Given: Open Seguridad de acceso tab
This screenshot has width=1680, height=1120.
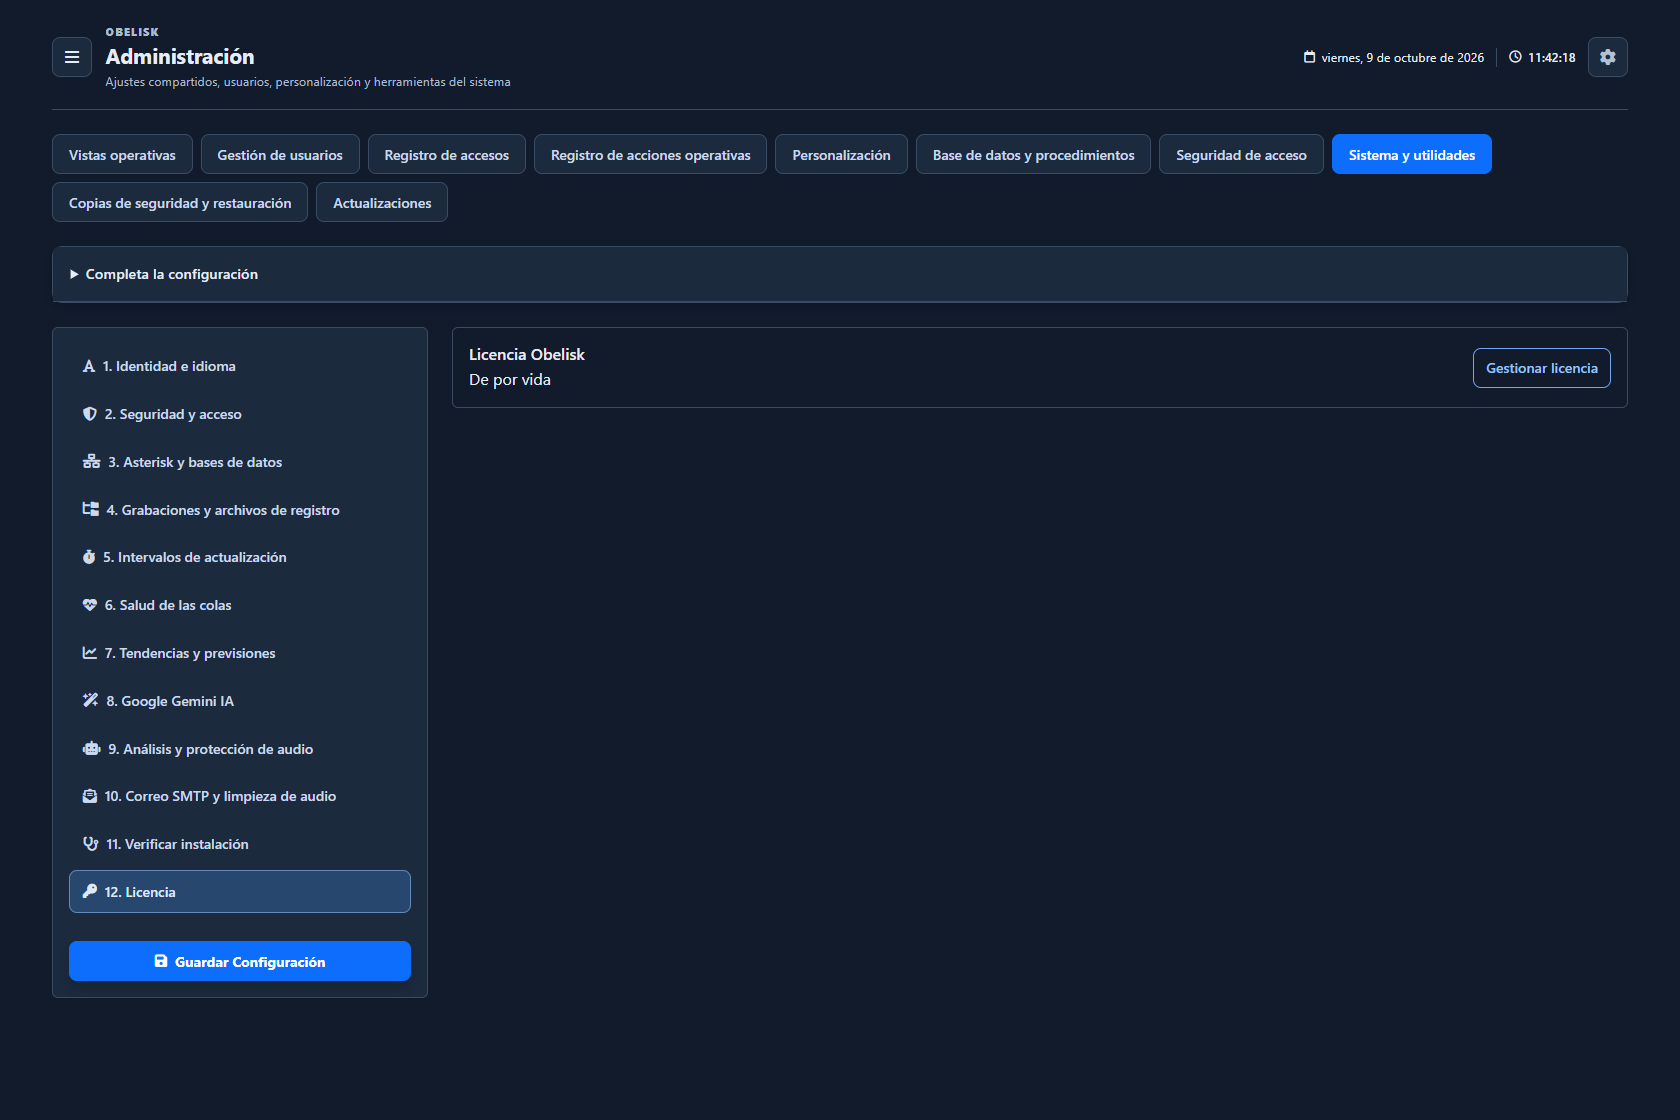Looking at the screenshot, I should [1241, 154].
